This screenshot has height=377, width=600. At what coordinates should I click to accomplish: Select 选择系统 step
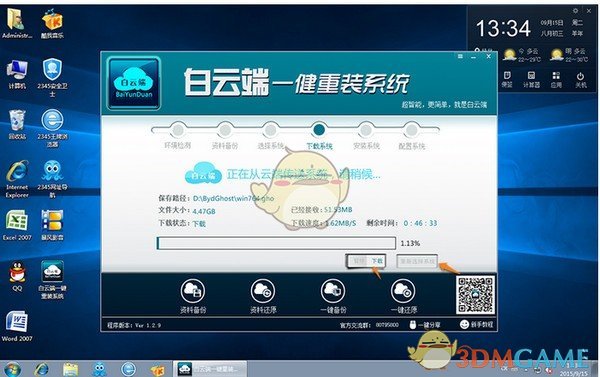(271, 136)
